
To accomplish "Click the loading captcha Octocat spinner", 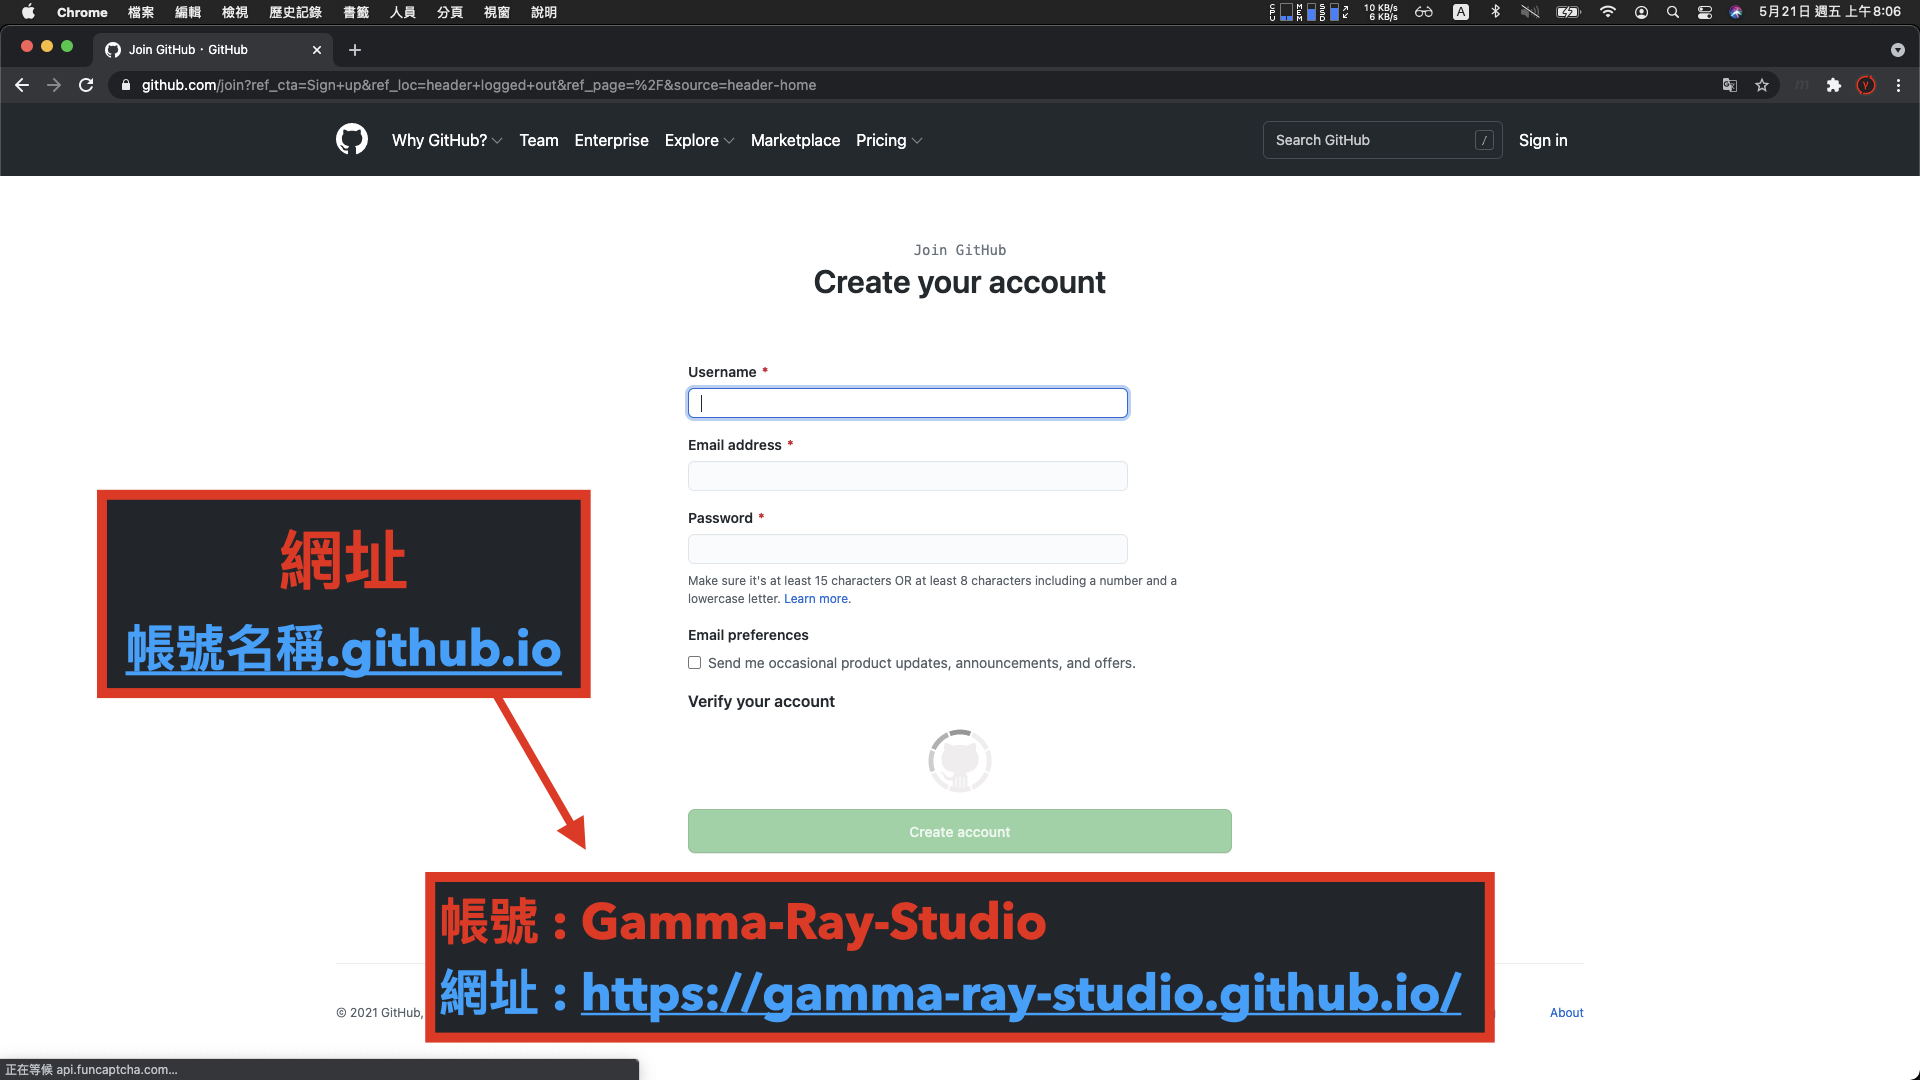I will click(x=960, y=761).
